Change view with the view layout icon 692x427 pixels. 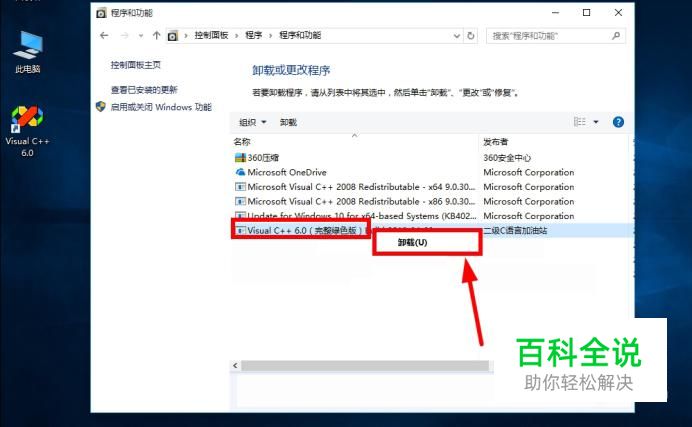tap(579, 122)
